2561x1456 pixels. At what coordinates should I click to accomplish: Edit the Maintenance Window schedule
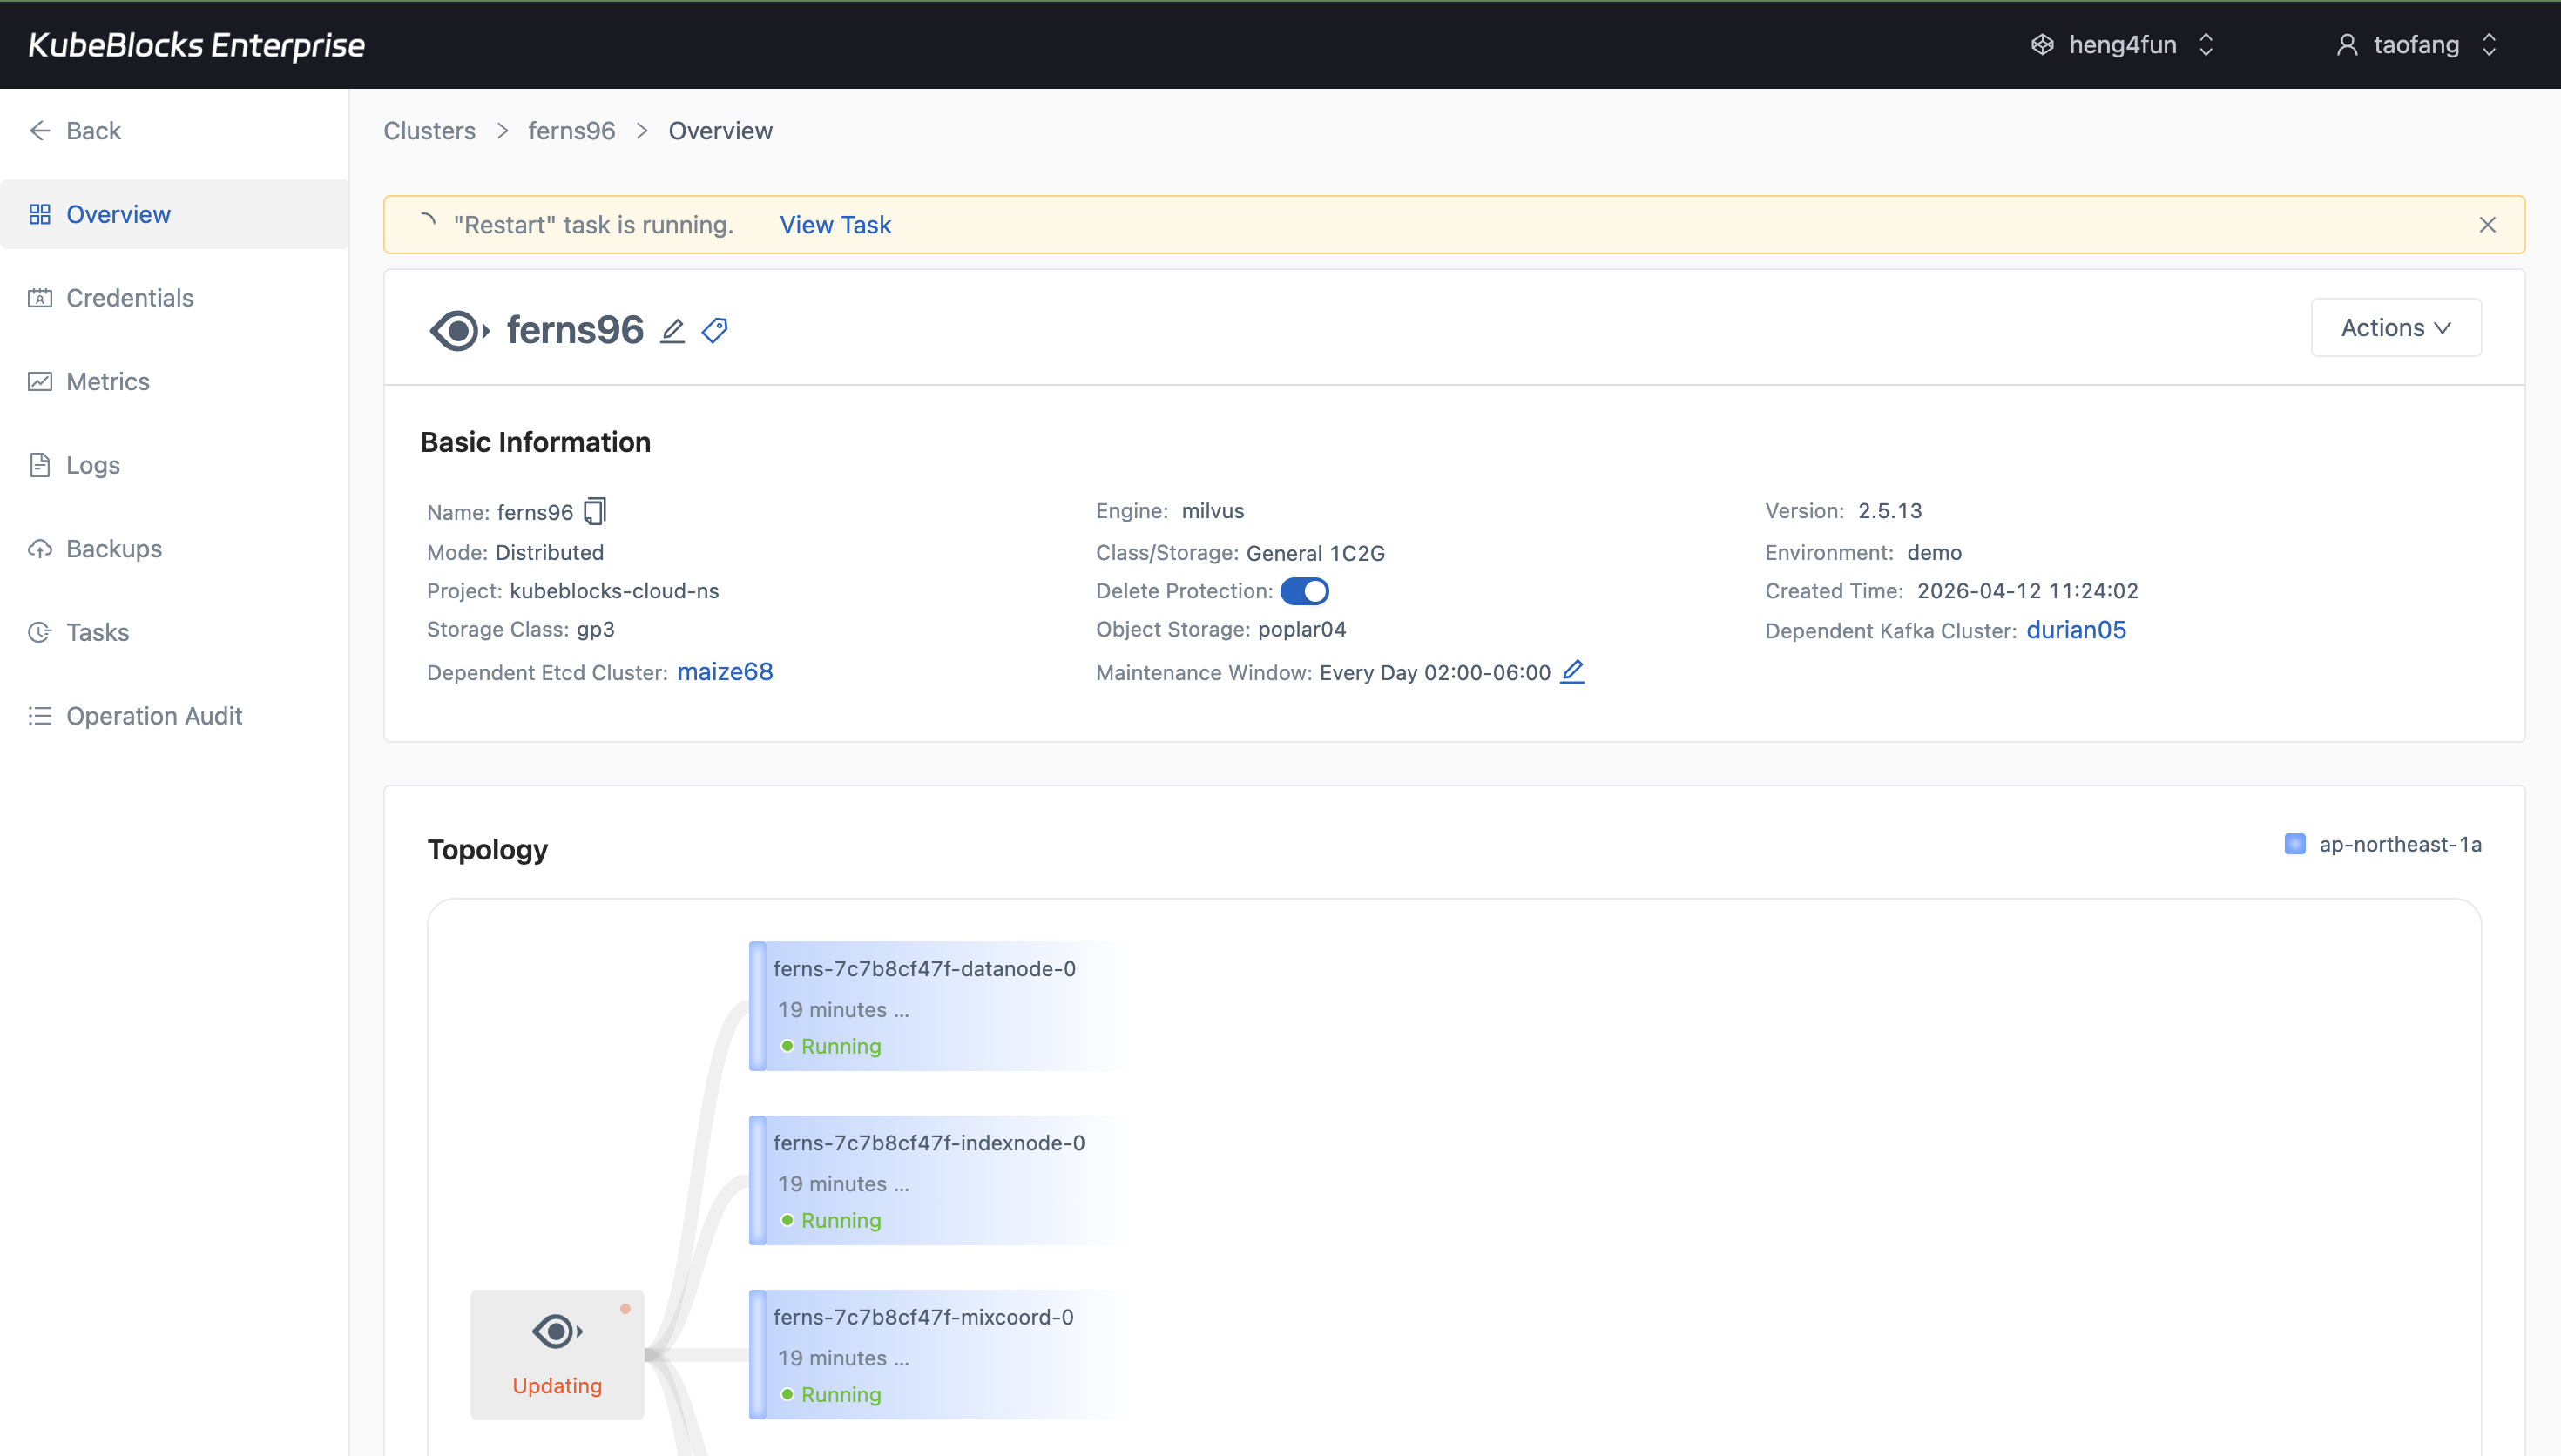tap(1572, 672)
